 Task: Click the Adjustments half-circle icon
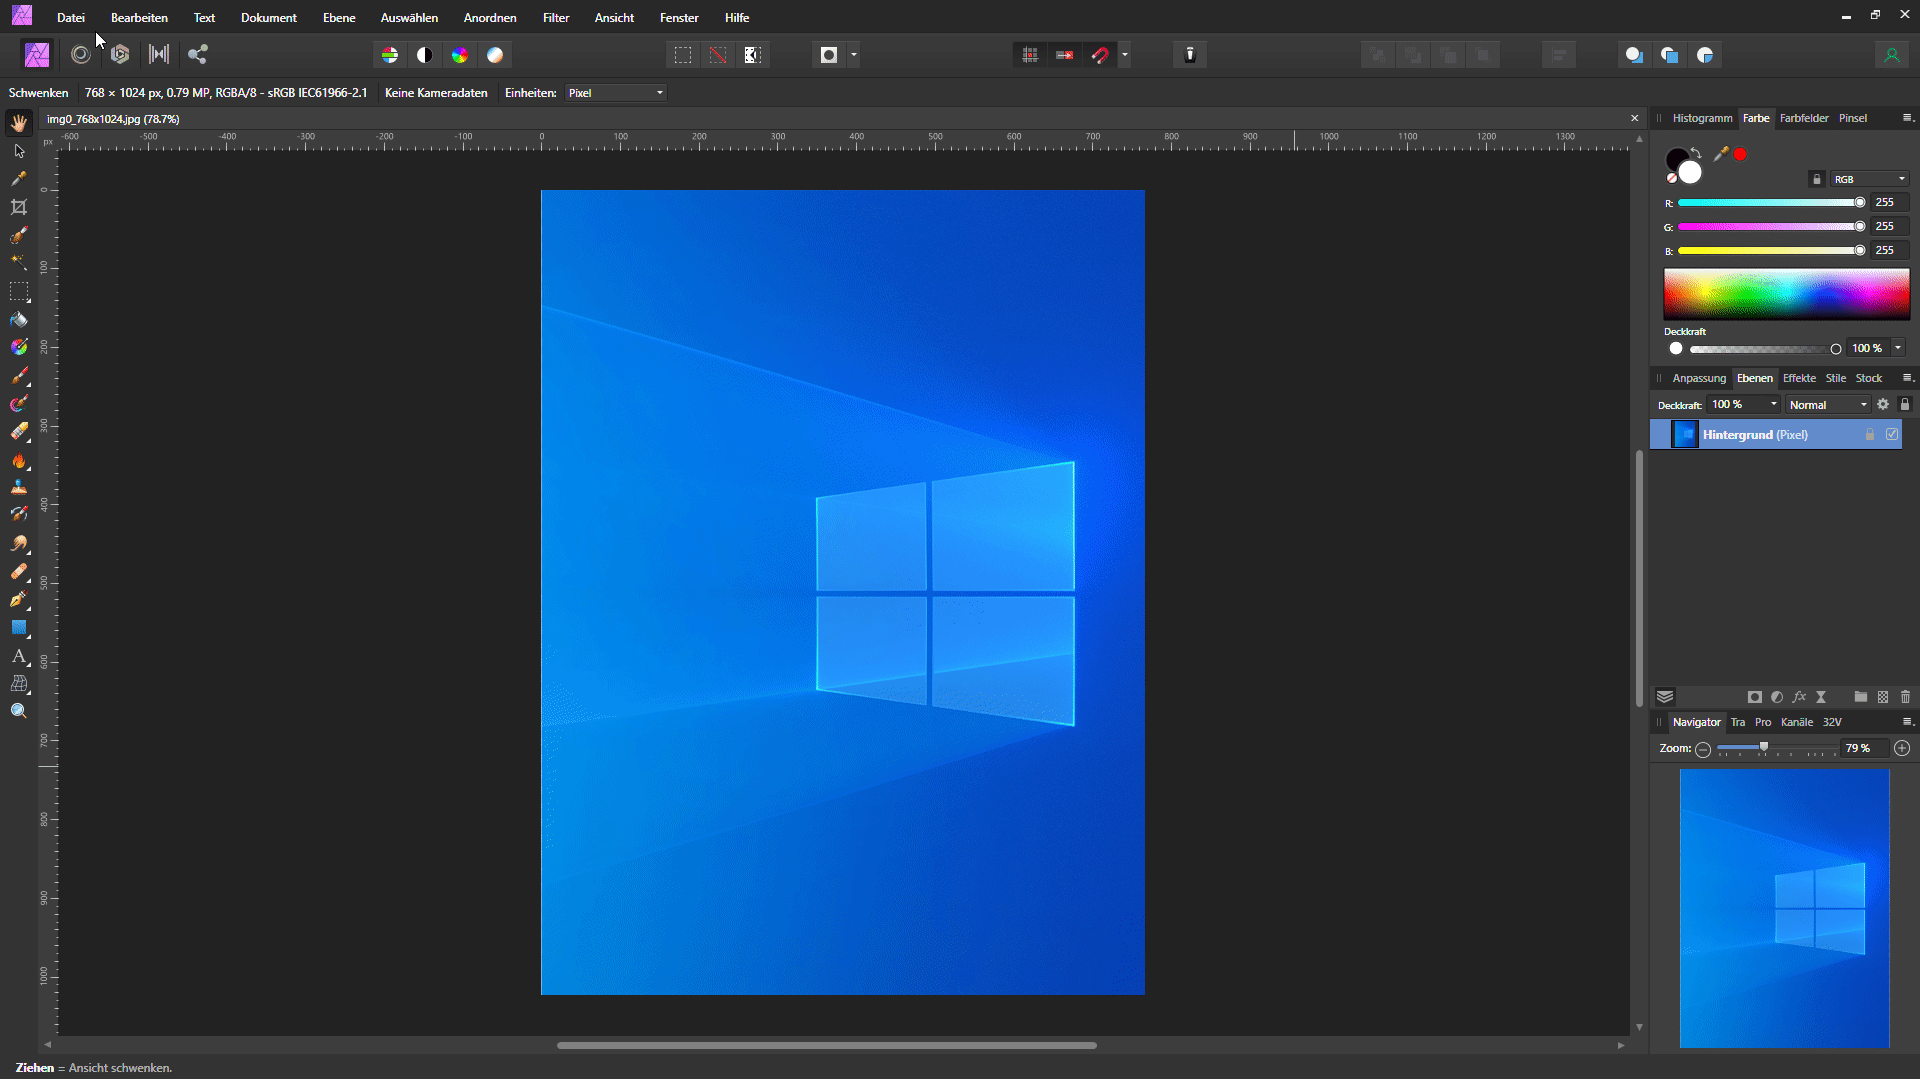pos(1777,697)
